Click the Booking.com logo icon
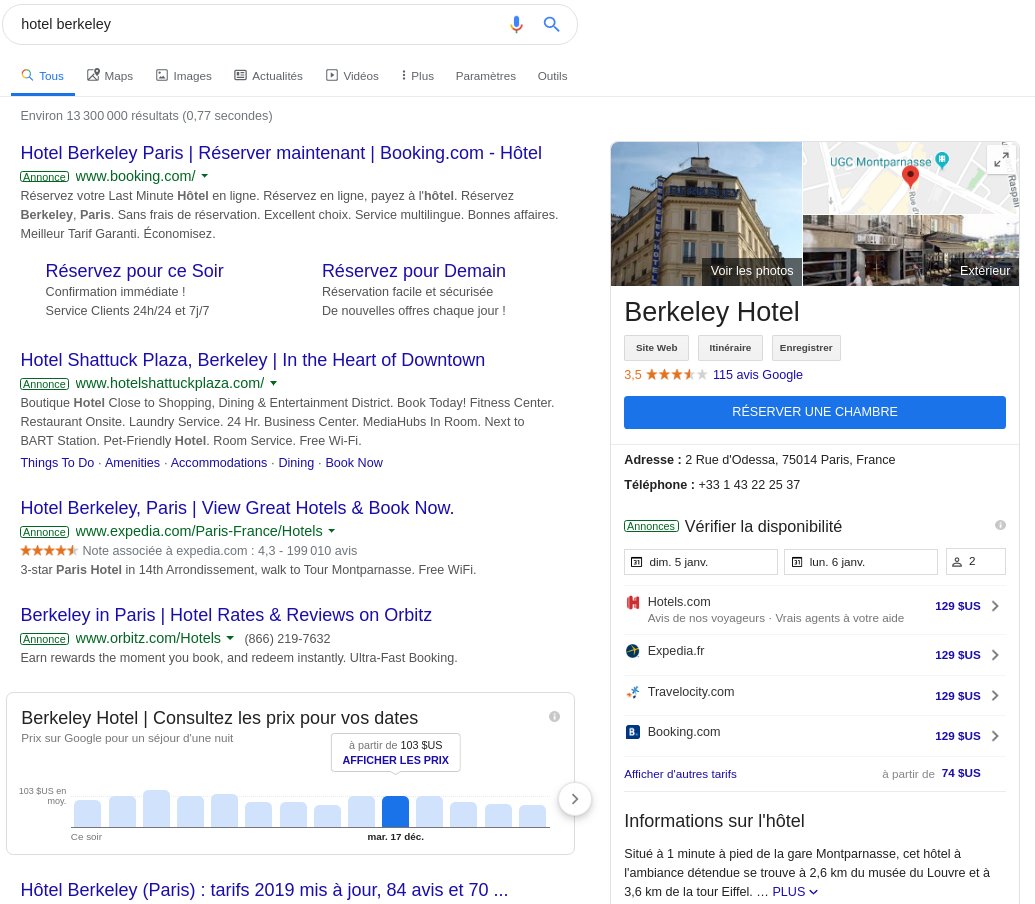This screenshot has height=904, width=1035. click(x=632, y=732)
